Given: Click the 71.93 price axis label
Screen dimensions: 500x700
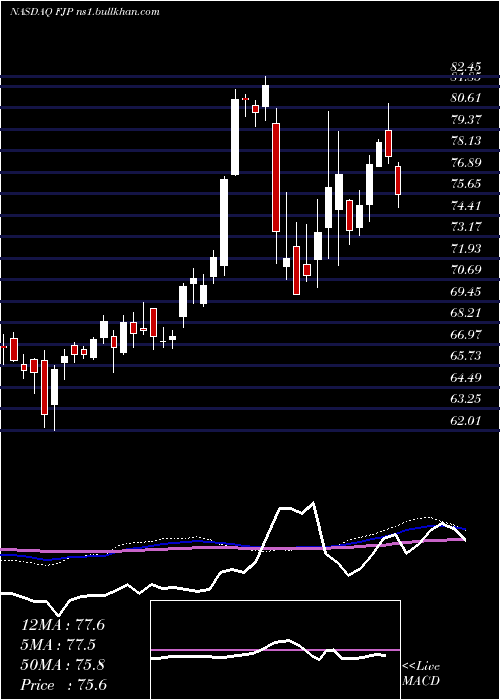Looking at the screenshot, I should coord(466,249).
